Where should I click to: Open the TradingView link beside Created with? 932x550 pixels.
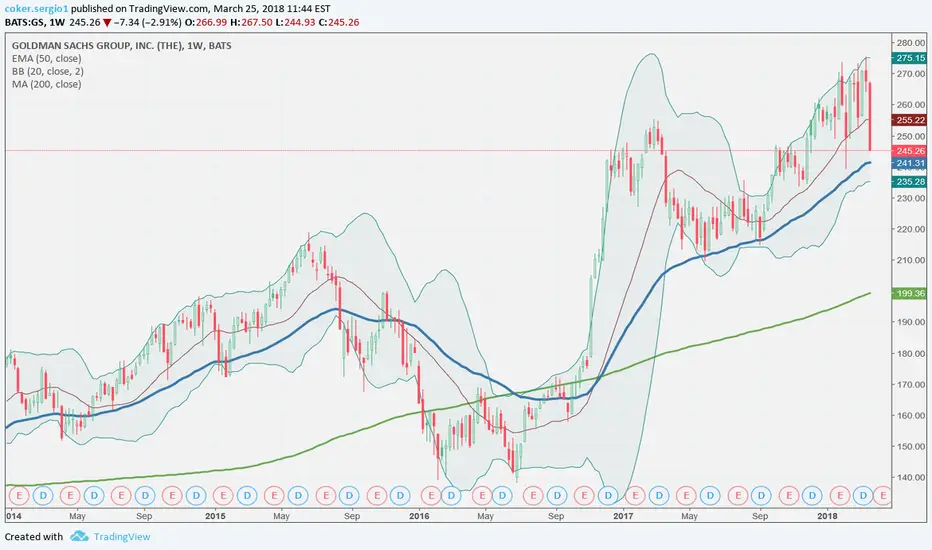click(x=122, y=536)
